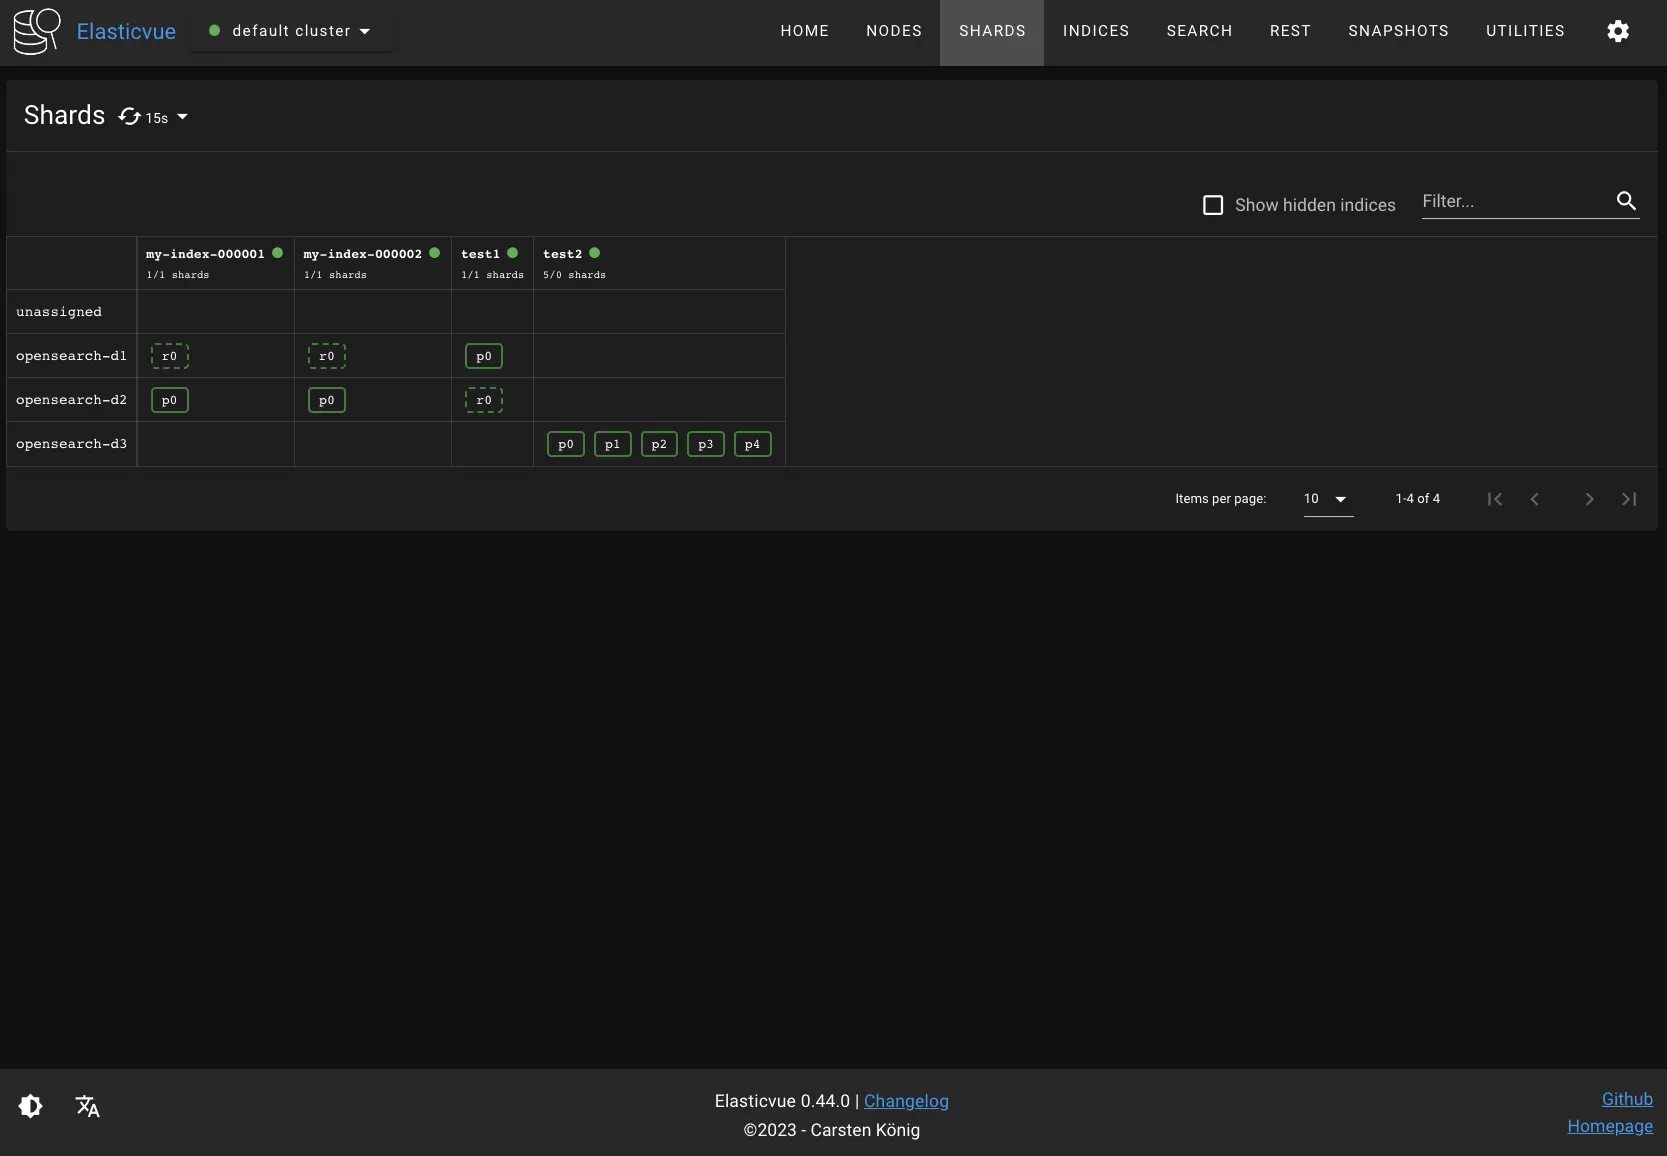Viewport: 1667px width, 1156px height.
Task: Open the Github link in footer
Action: (x=1627, y=1099)
